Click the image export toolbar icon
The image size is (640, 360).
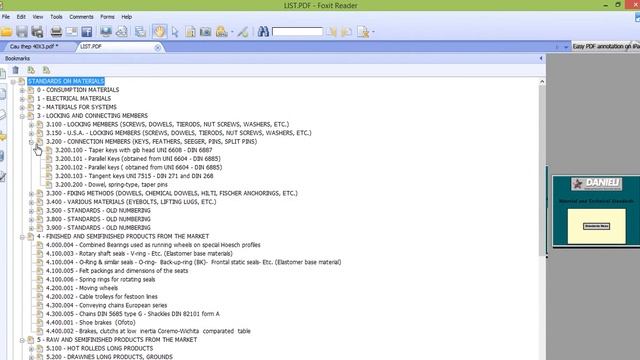(121, 32)
